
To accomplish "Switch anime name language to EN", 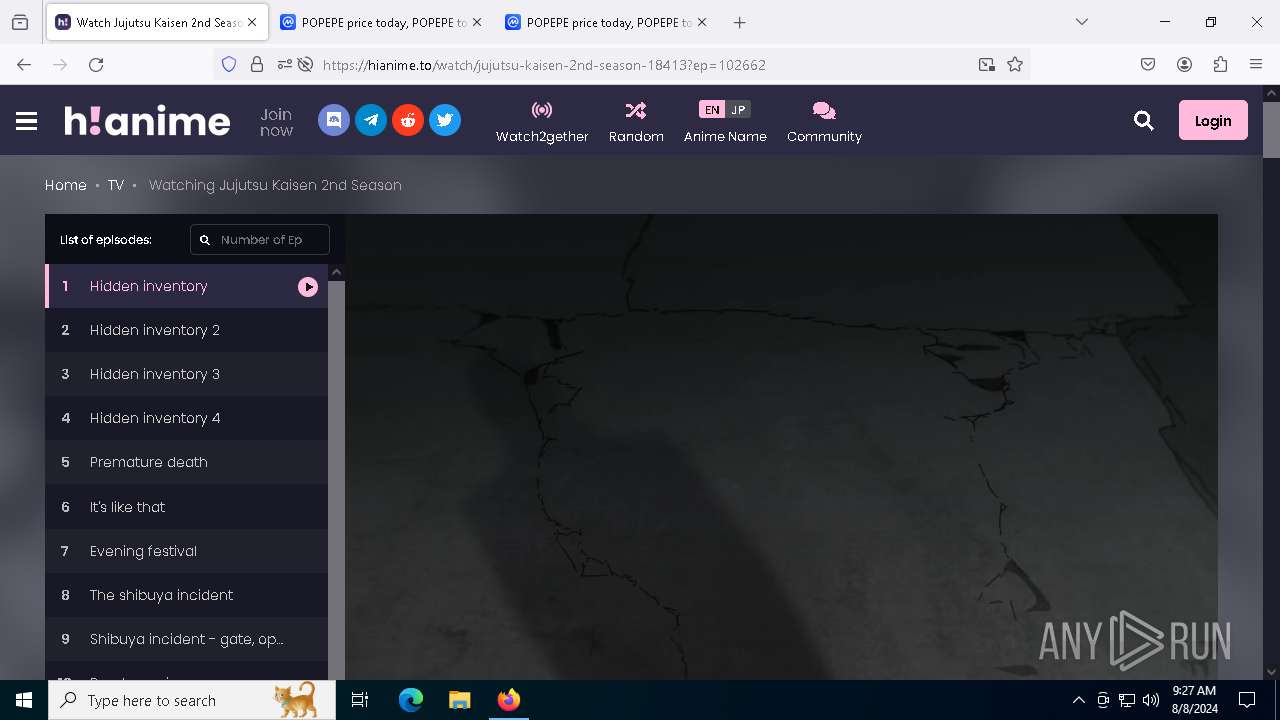I will pyautogui.click(x=712, y=110).
